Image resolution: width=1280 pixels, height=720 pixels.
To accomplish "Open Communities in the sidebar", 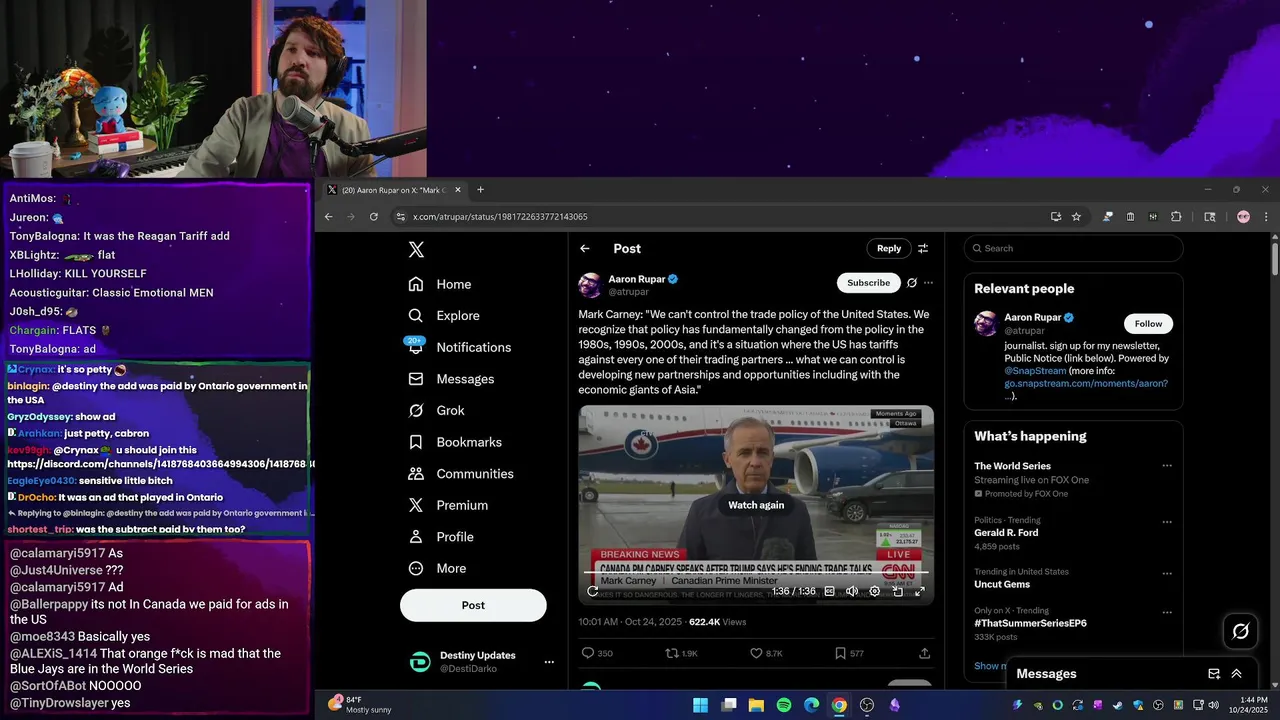I will click(x=460, y=474).
